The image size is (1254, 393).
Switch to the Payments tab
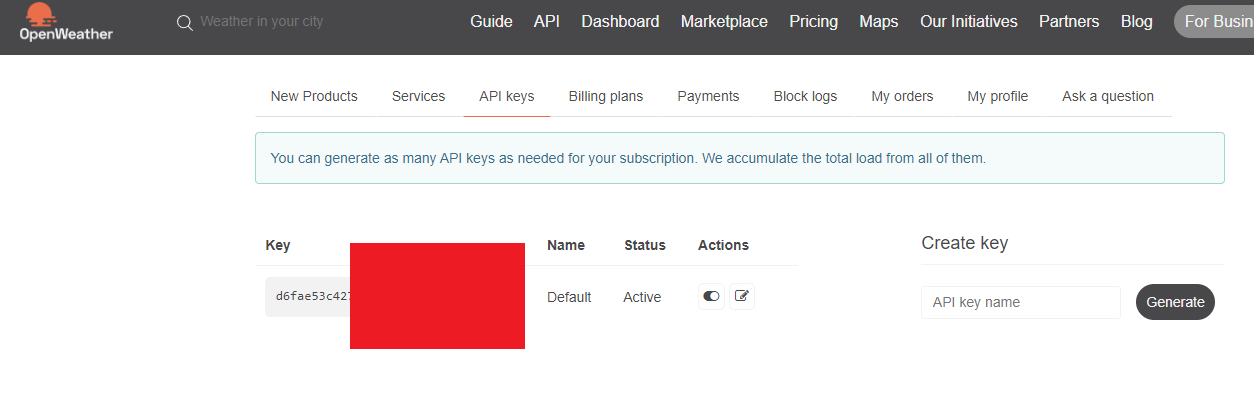[708, 96]
